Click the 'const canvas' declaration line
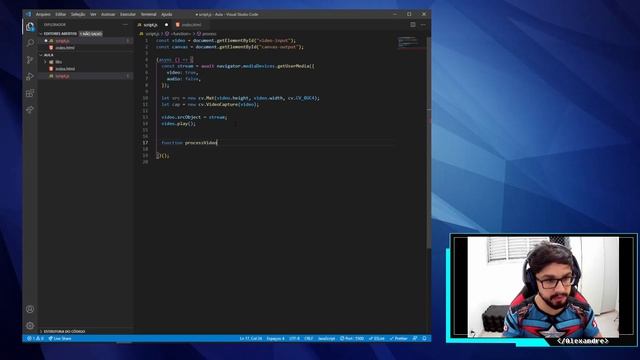The width and height of the screenshot is (640, 360). tap(230, 47)
